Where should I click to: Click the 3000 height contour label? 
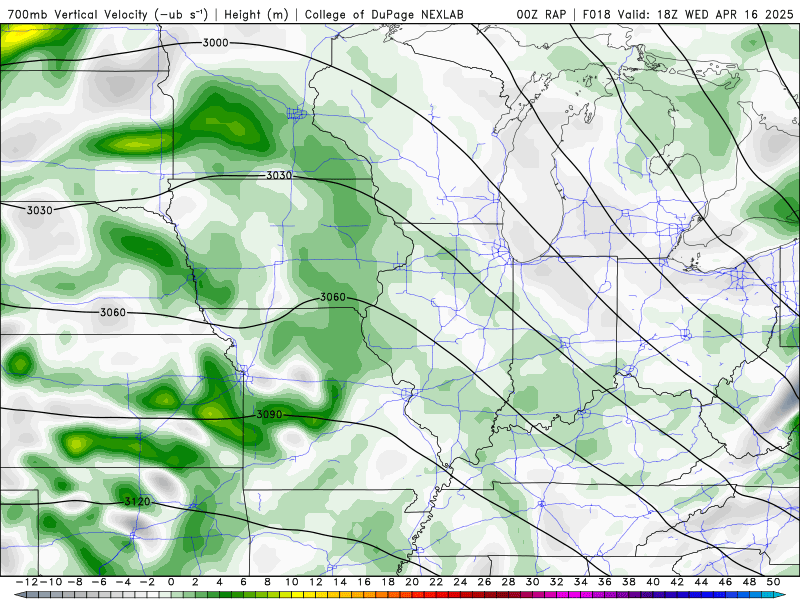215,43
